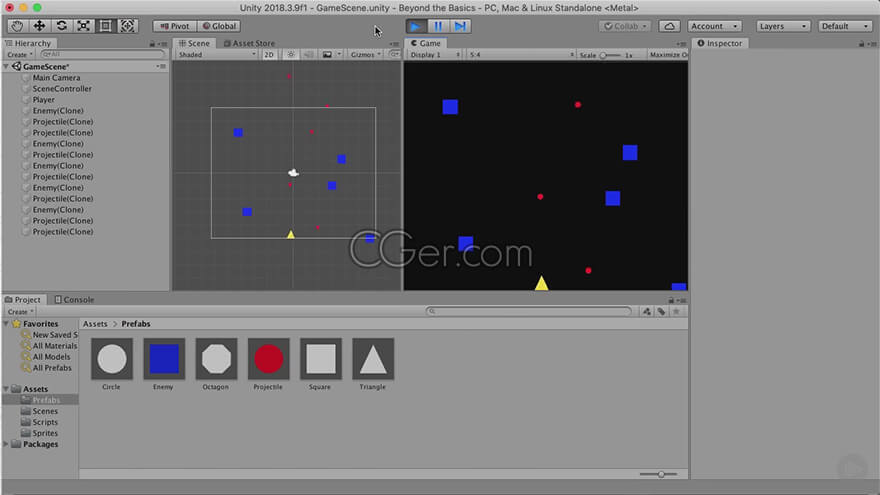This screenshot has height=495, width=880.
Task: Select the Triangle prefab thumbnail
Action: (373, 359)
